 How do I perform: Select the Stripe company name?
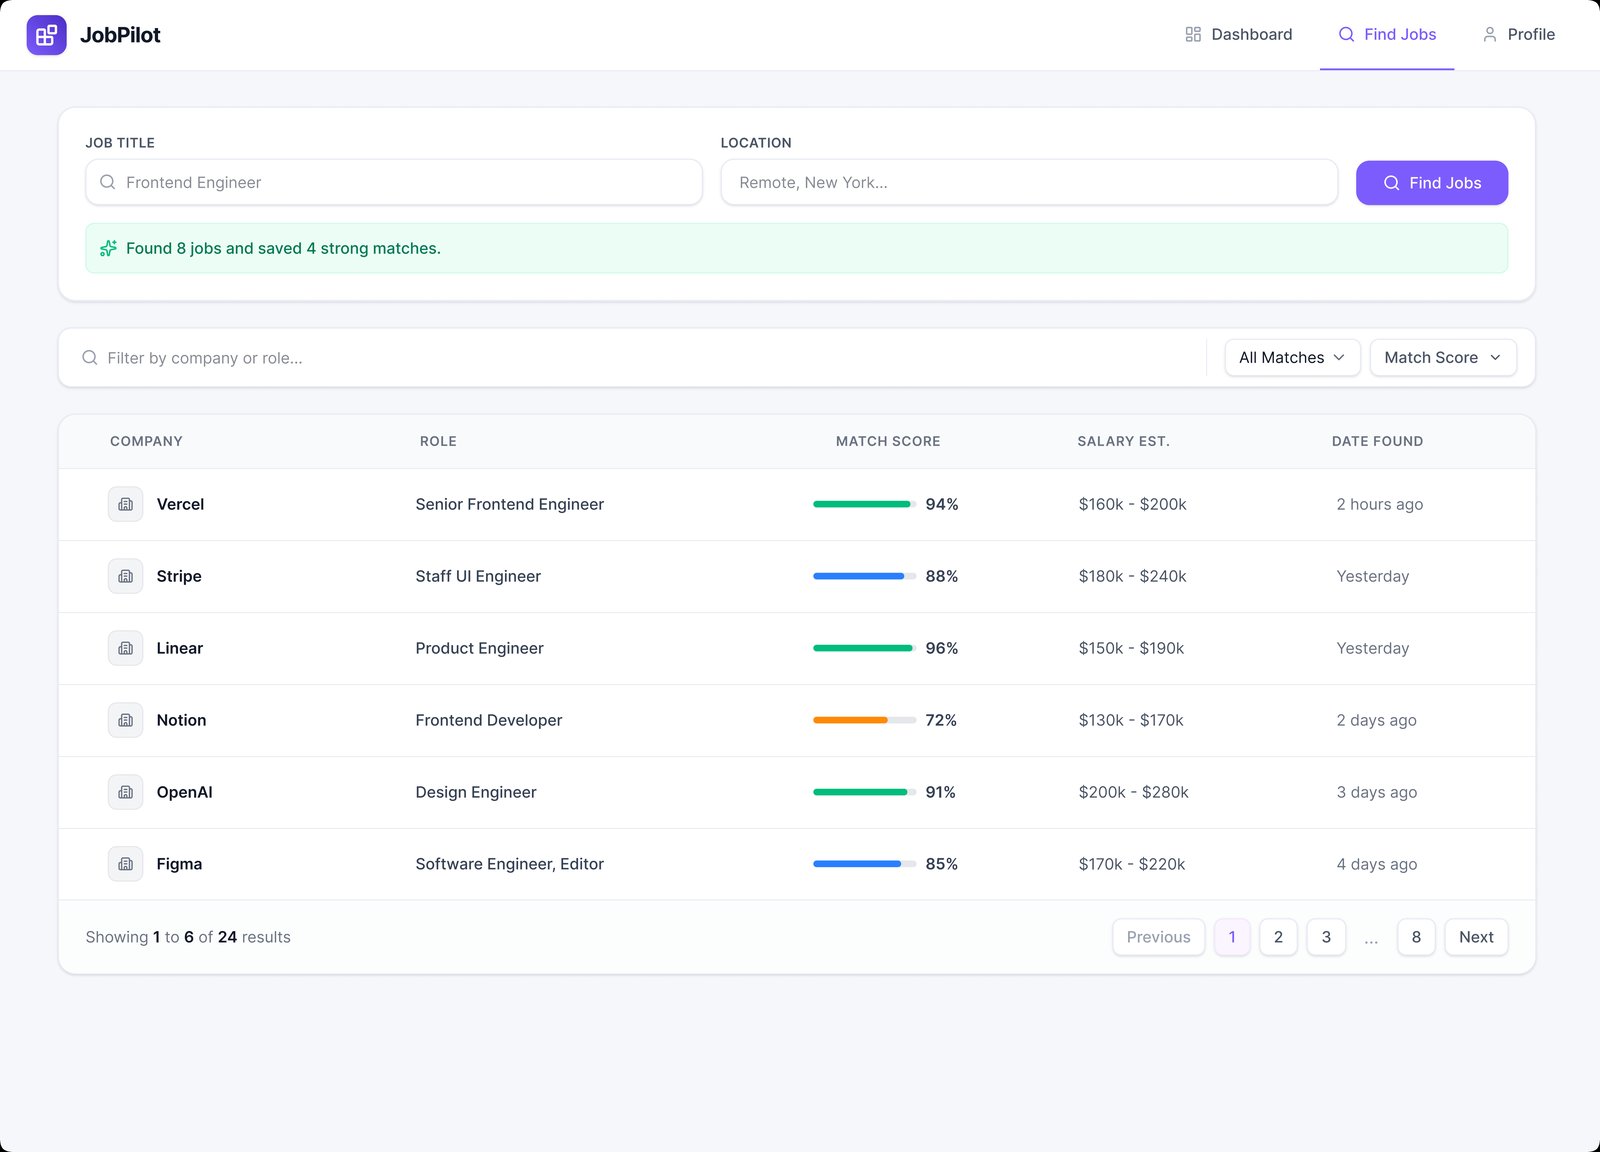click(x=179, y=576)
